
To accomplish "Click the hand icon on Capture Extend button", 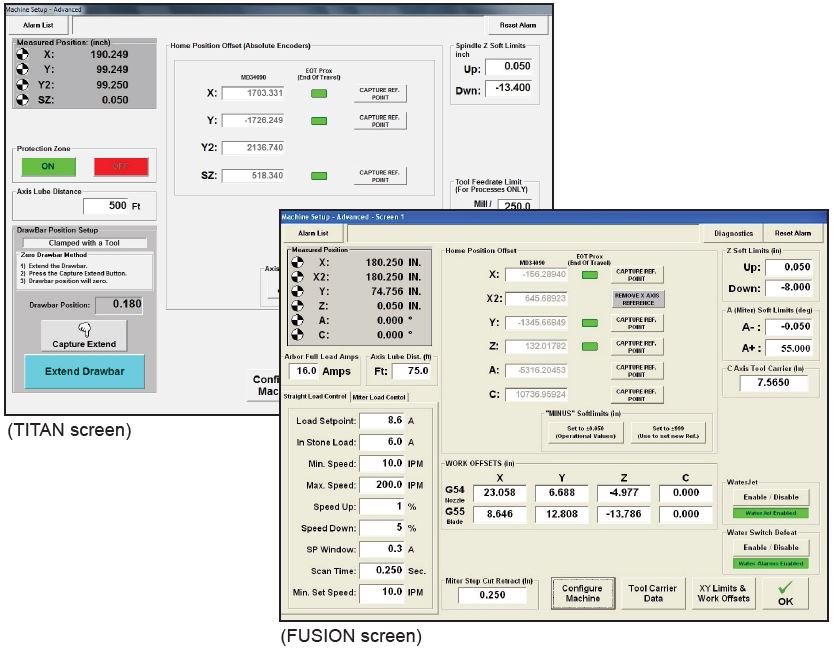I will (84, 329).
